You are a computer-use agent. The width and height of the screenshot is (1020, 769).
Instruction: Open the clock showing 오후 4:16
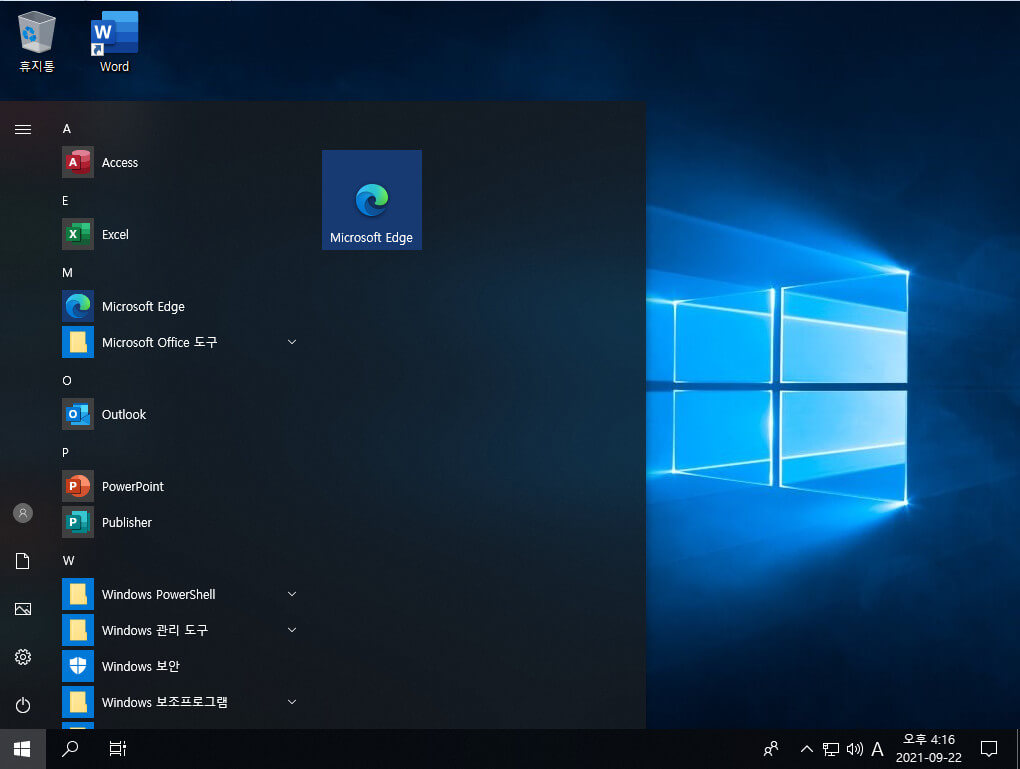[929, 749]
